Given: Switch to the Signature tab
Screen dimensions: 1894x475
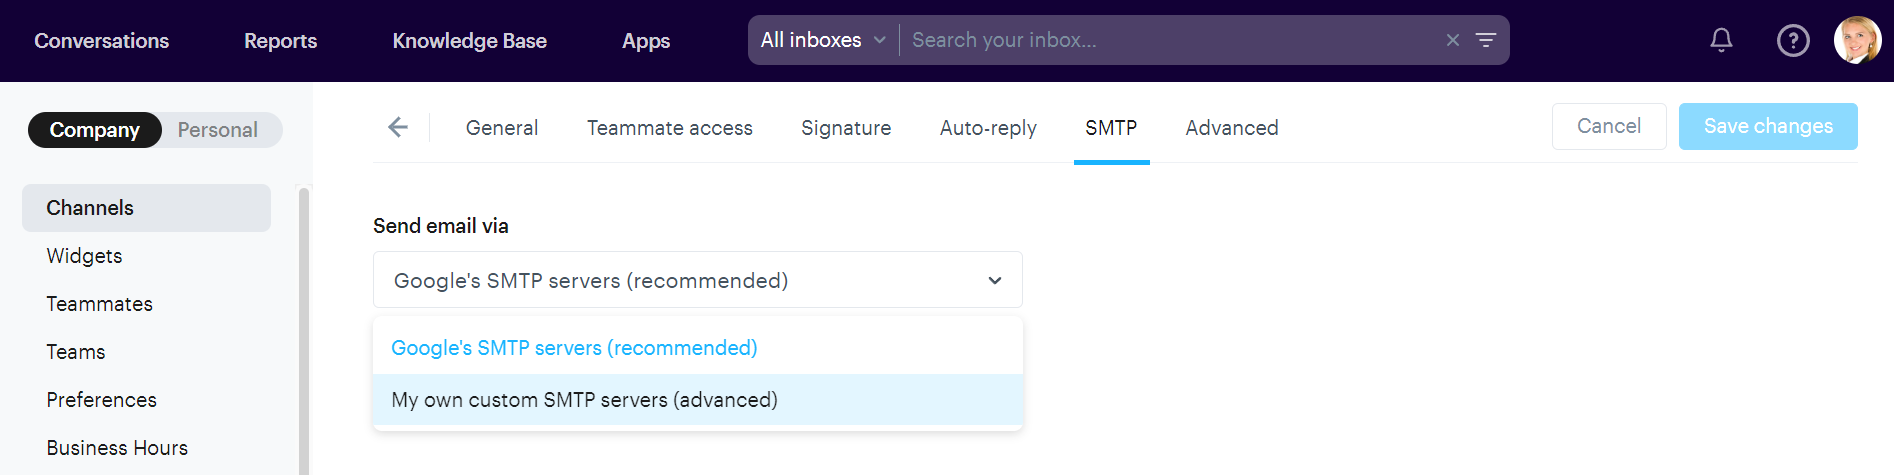Looking at the screenshot, I should (846, 128).
